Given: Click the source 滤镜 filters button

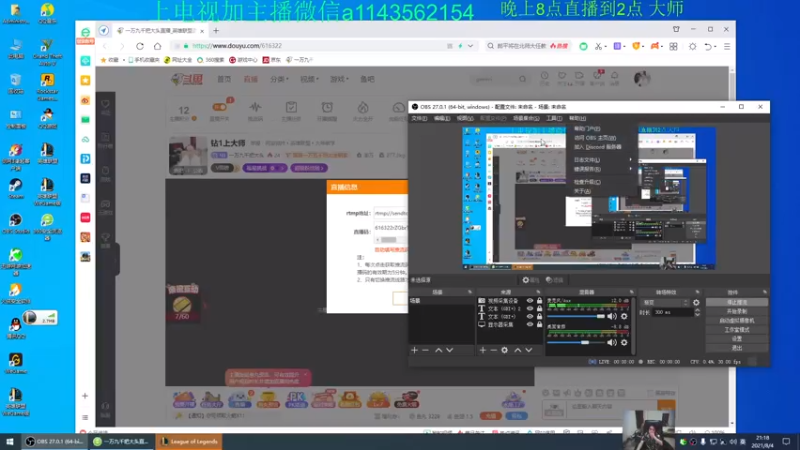Looking at the screenshot, I should 555,280.
